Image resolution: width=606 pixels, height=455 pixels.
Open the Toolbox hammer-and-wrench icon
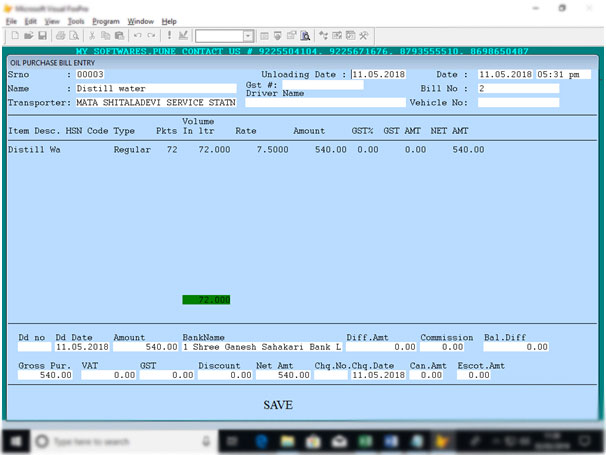tap(364, 36)
